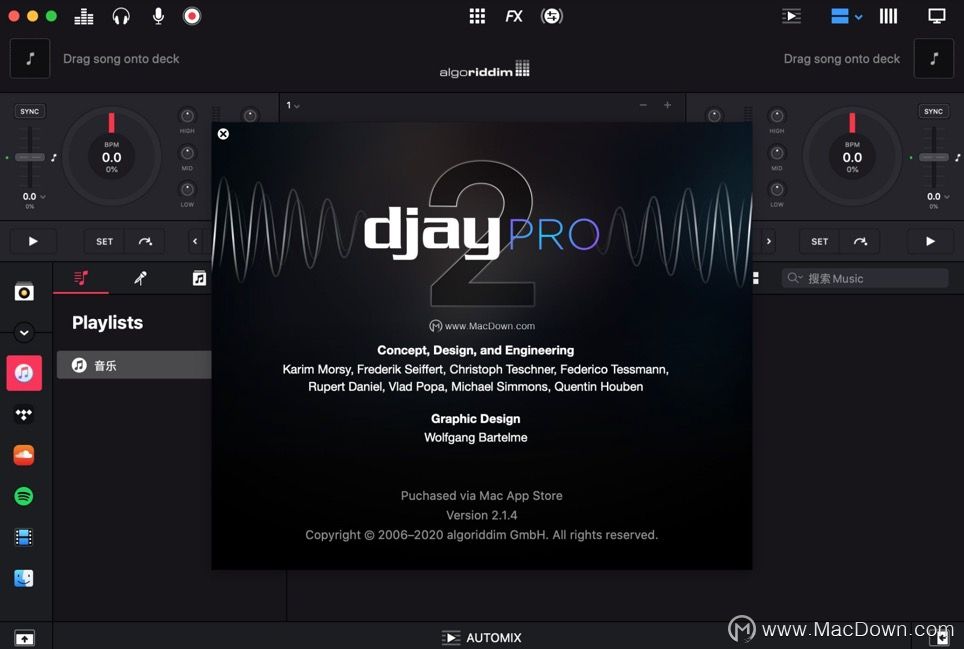Click the right deck next chevron
Image resolution: width=964 pixels, height=649 pixels.
[768, 242]
